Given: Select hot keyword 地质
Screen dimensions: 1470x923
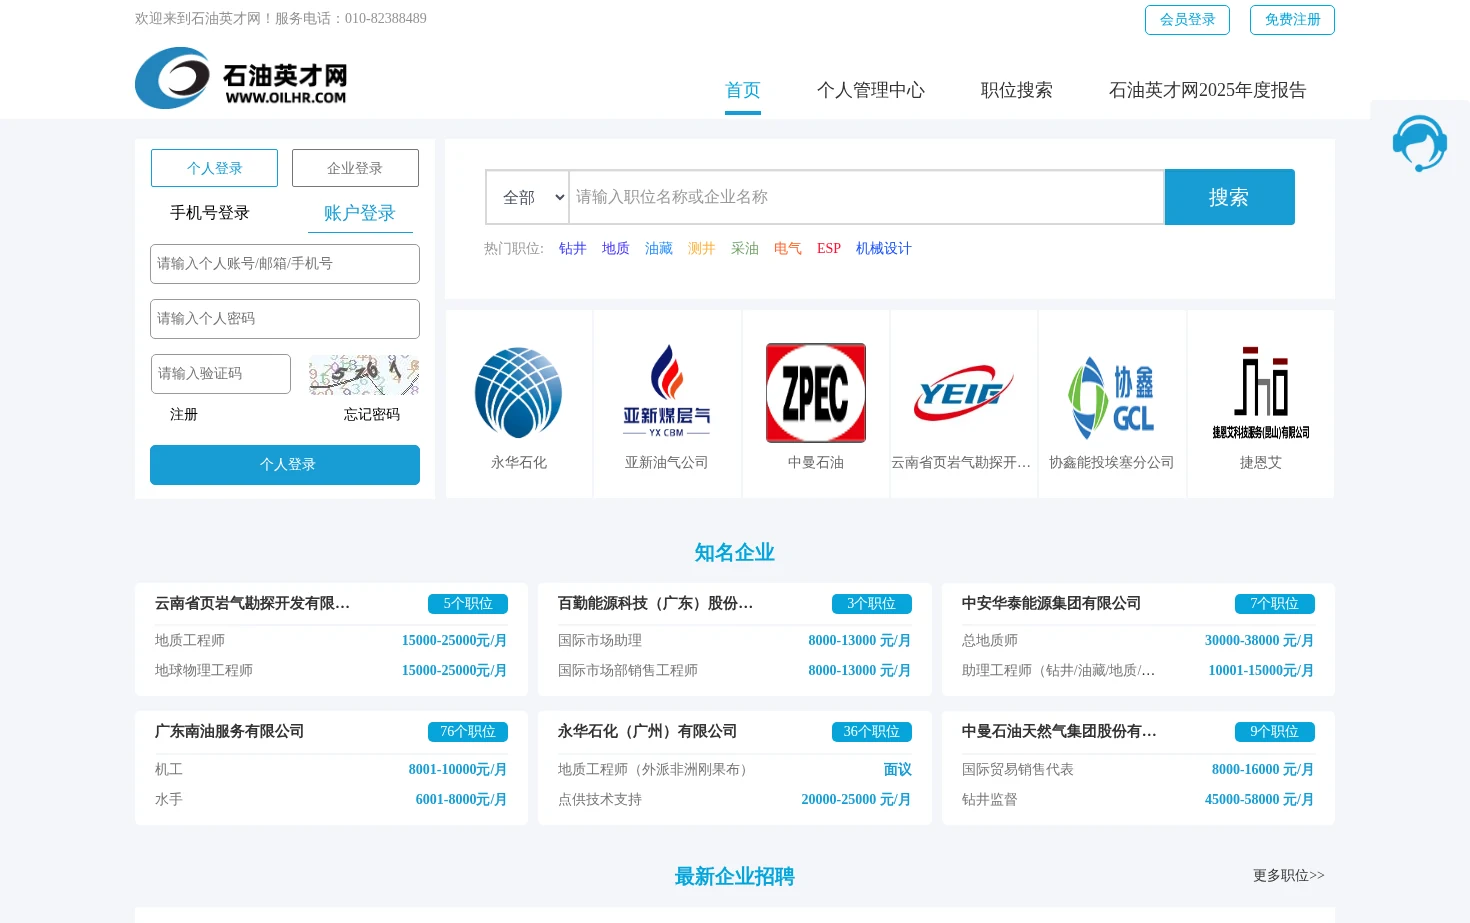Looking at the screenshot, I should 615,248.
